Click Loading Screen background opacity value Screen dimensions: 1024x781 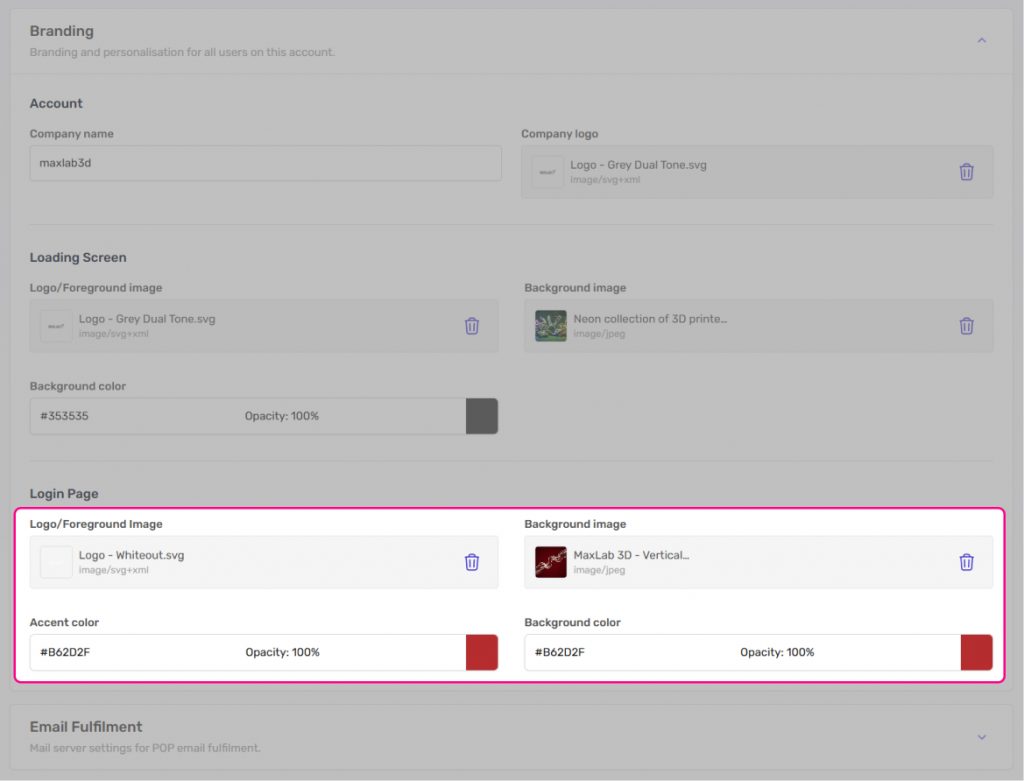click(282, 416)
